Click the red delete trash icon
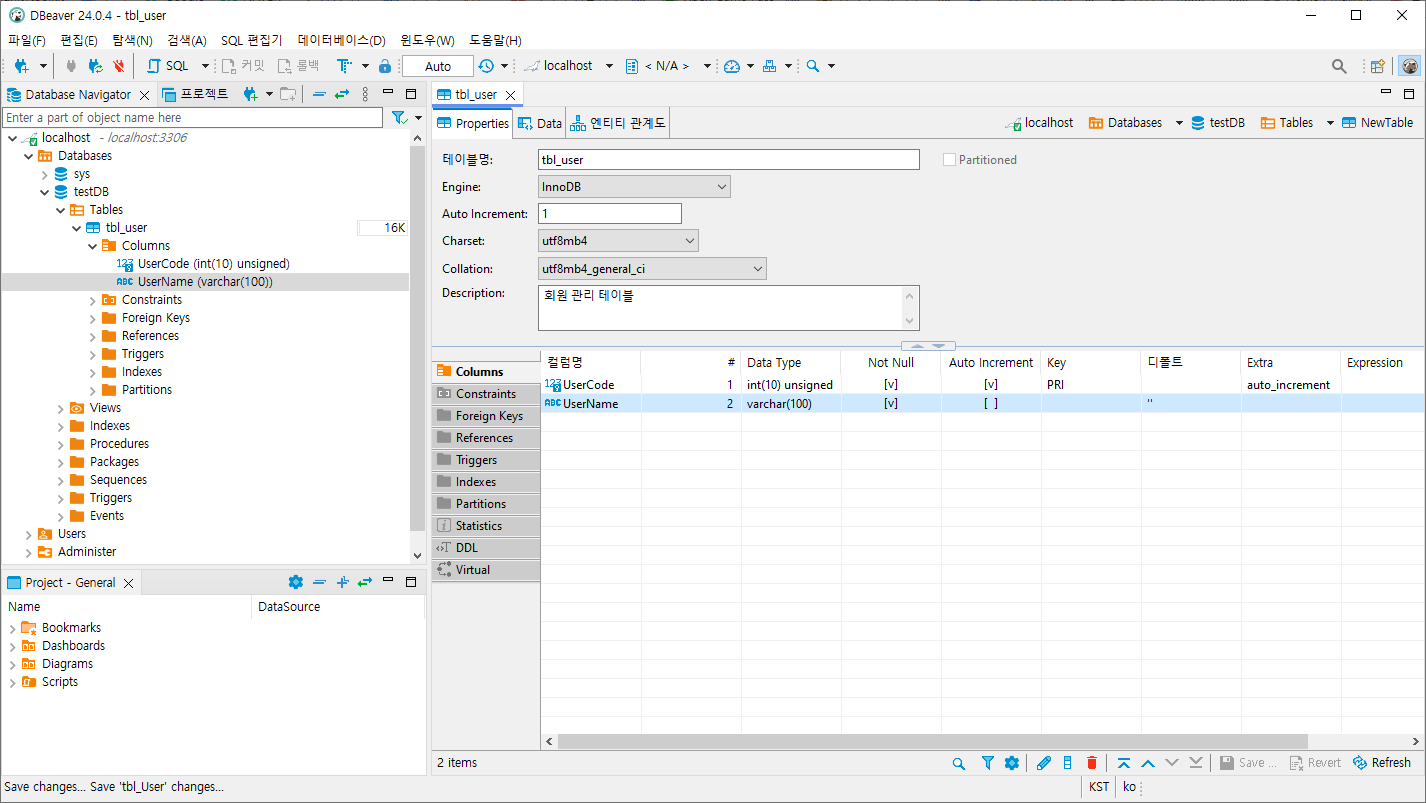This screenshot has height=803, width=1426. tap(1092, 763)
